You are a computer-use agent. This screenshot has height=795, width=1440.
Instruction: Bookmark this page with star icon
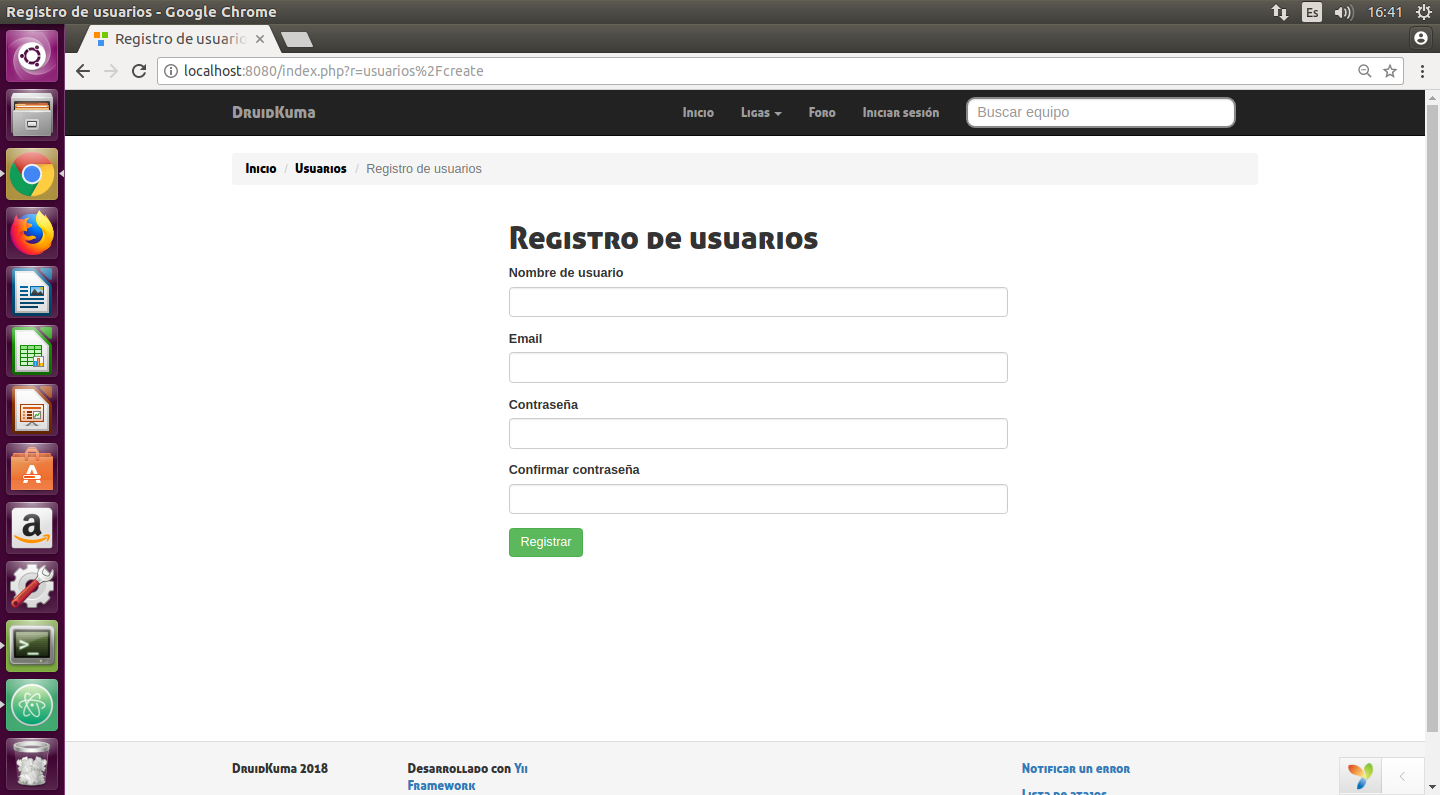pos(1390,71)
